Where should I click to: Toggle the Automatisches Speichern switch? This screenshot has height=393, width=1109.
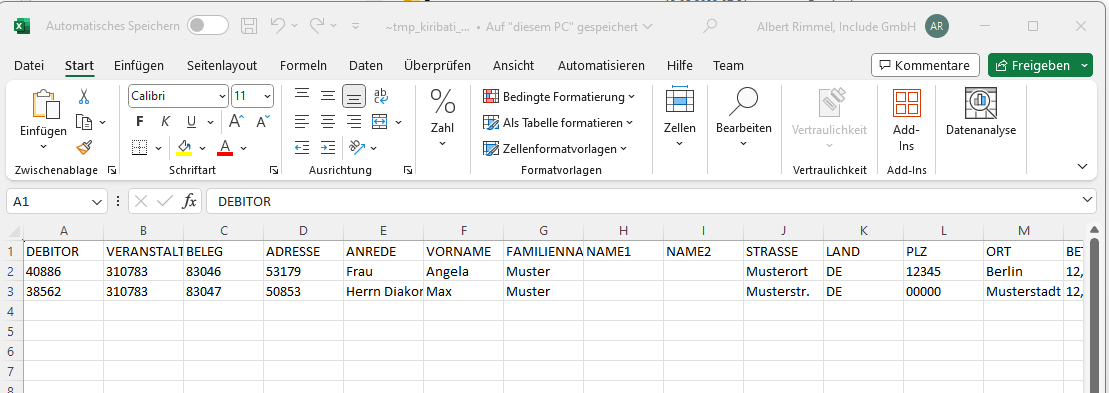(207, 26)
